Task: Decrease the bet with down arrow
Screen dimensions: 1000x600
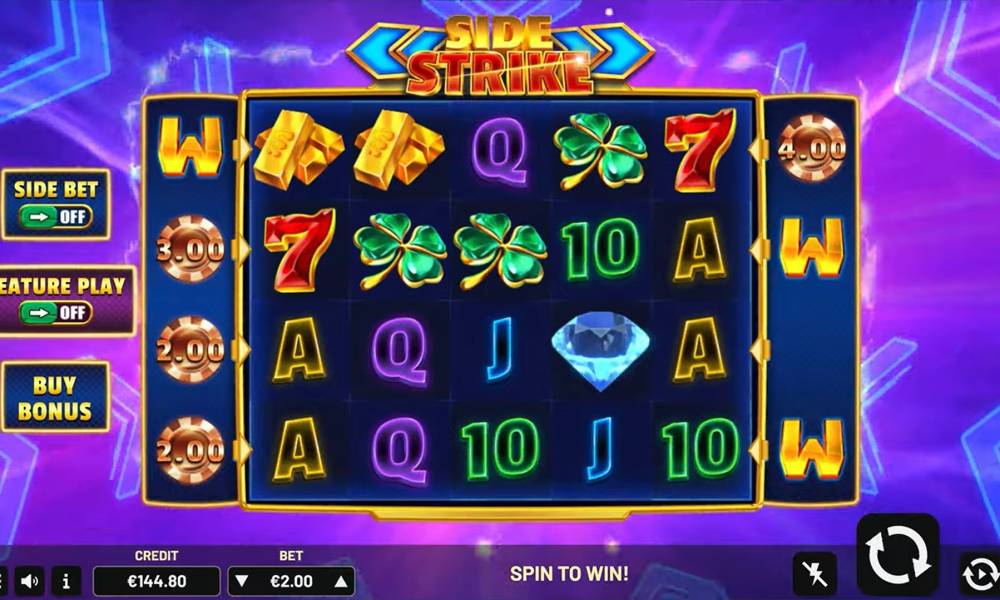Action: click(241, 581)
